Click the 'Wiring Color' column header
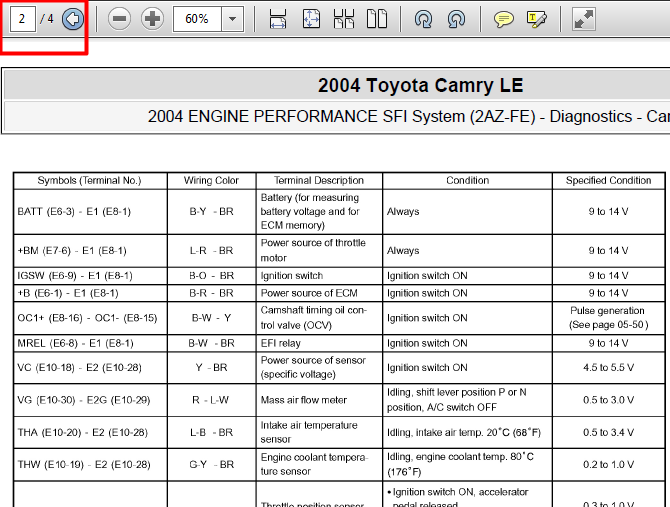This screenshot has width=670, height=507. tap(211, 181)
